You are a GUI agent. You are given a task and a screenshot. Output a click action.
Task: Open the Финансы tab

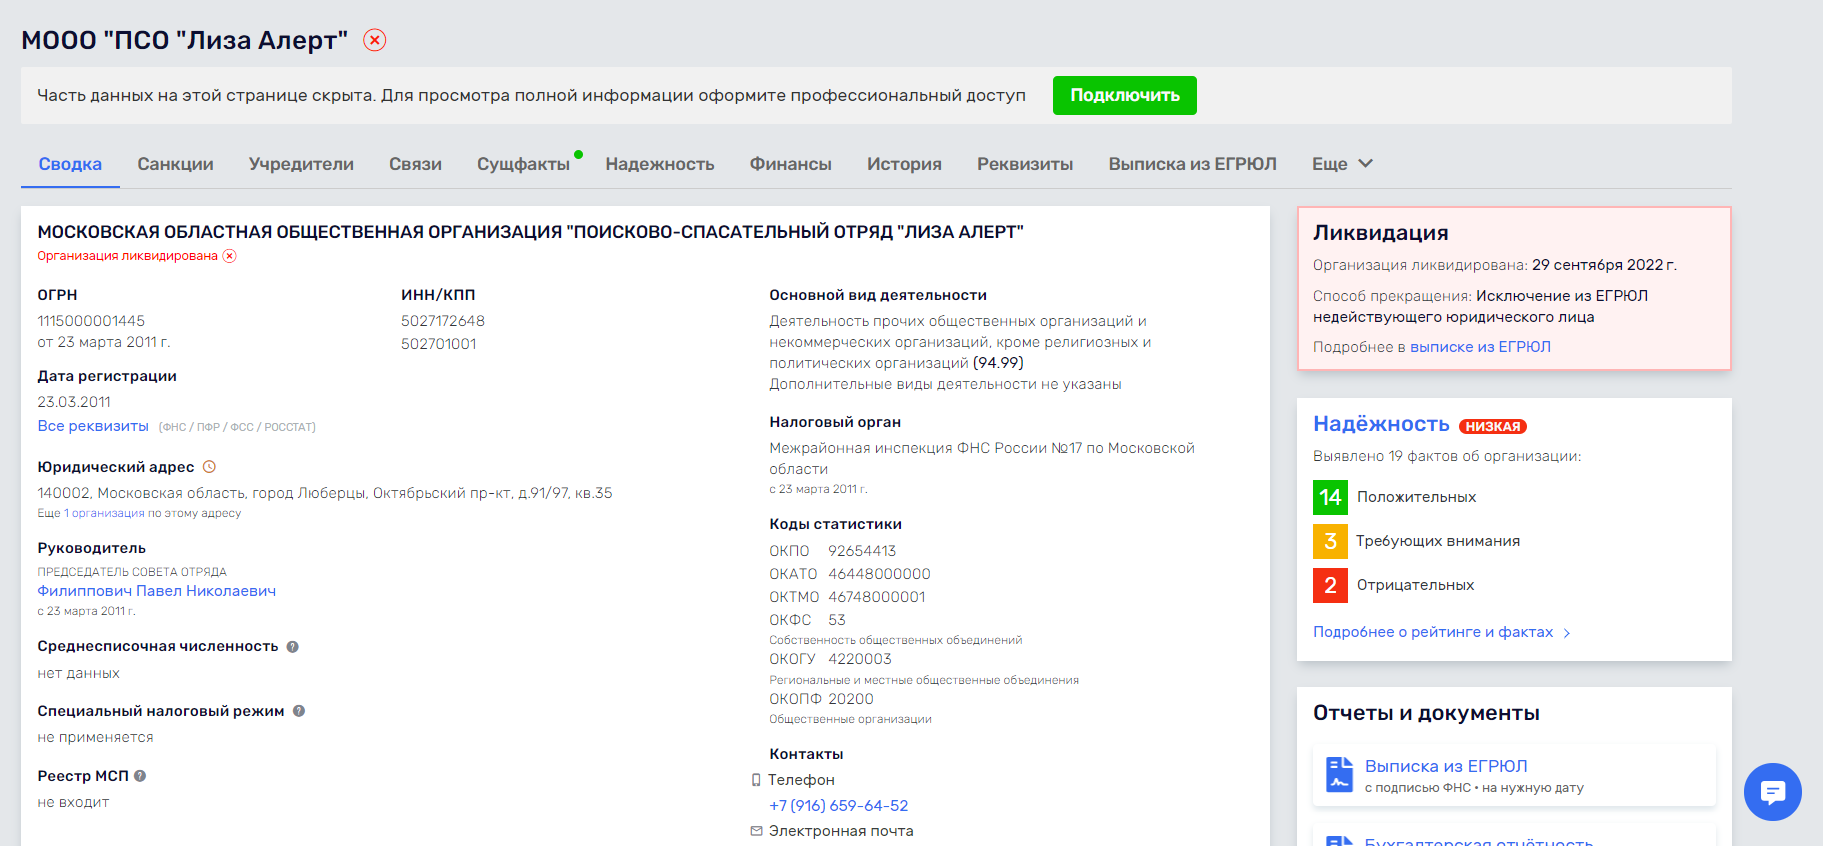click(790, 164)
